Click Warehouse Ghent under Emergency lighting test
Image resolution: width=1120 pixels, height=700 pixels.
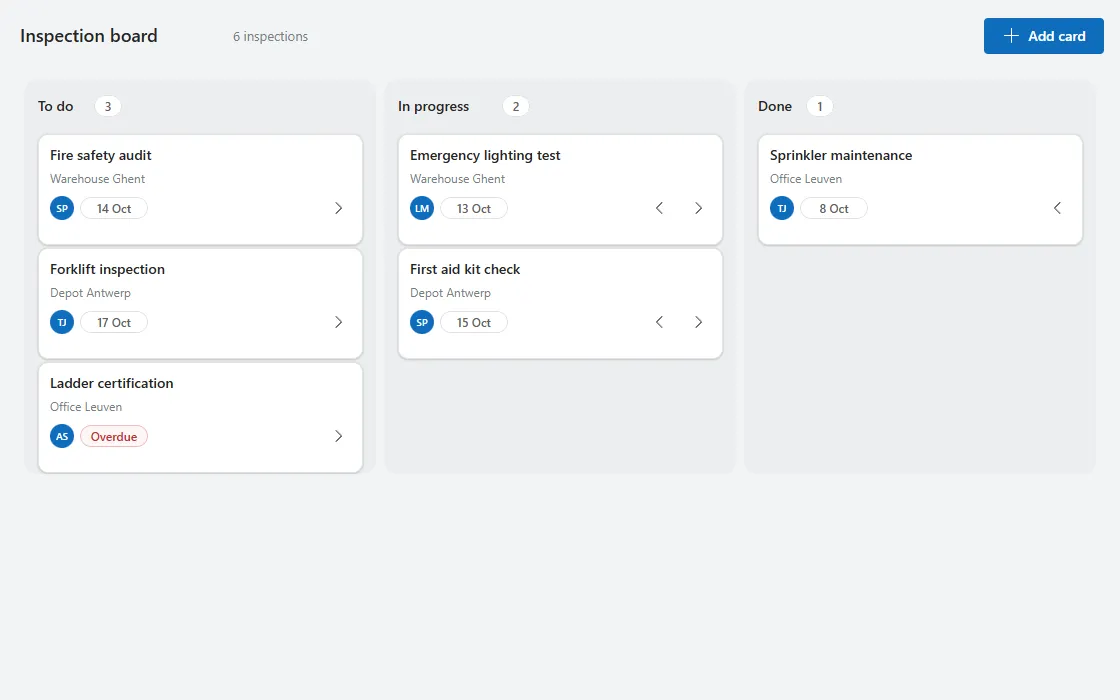click(x=457, y=179)
